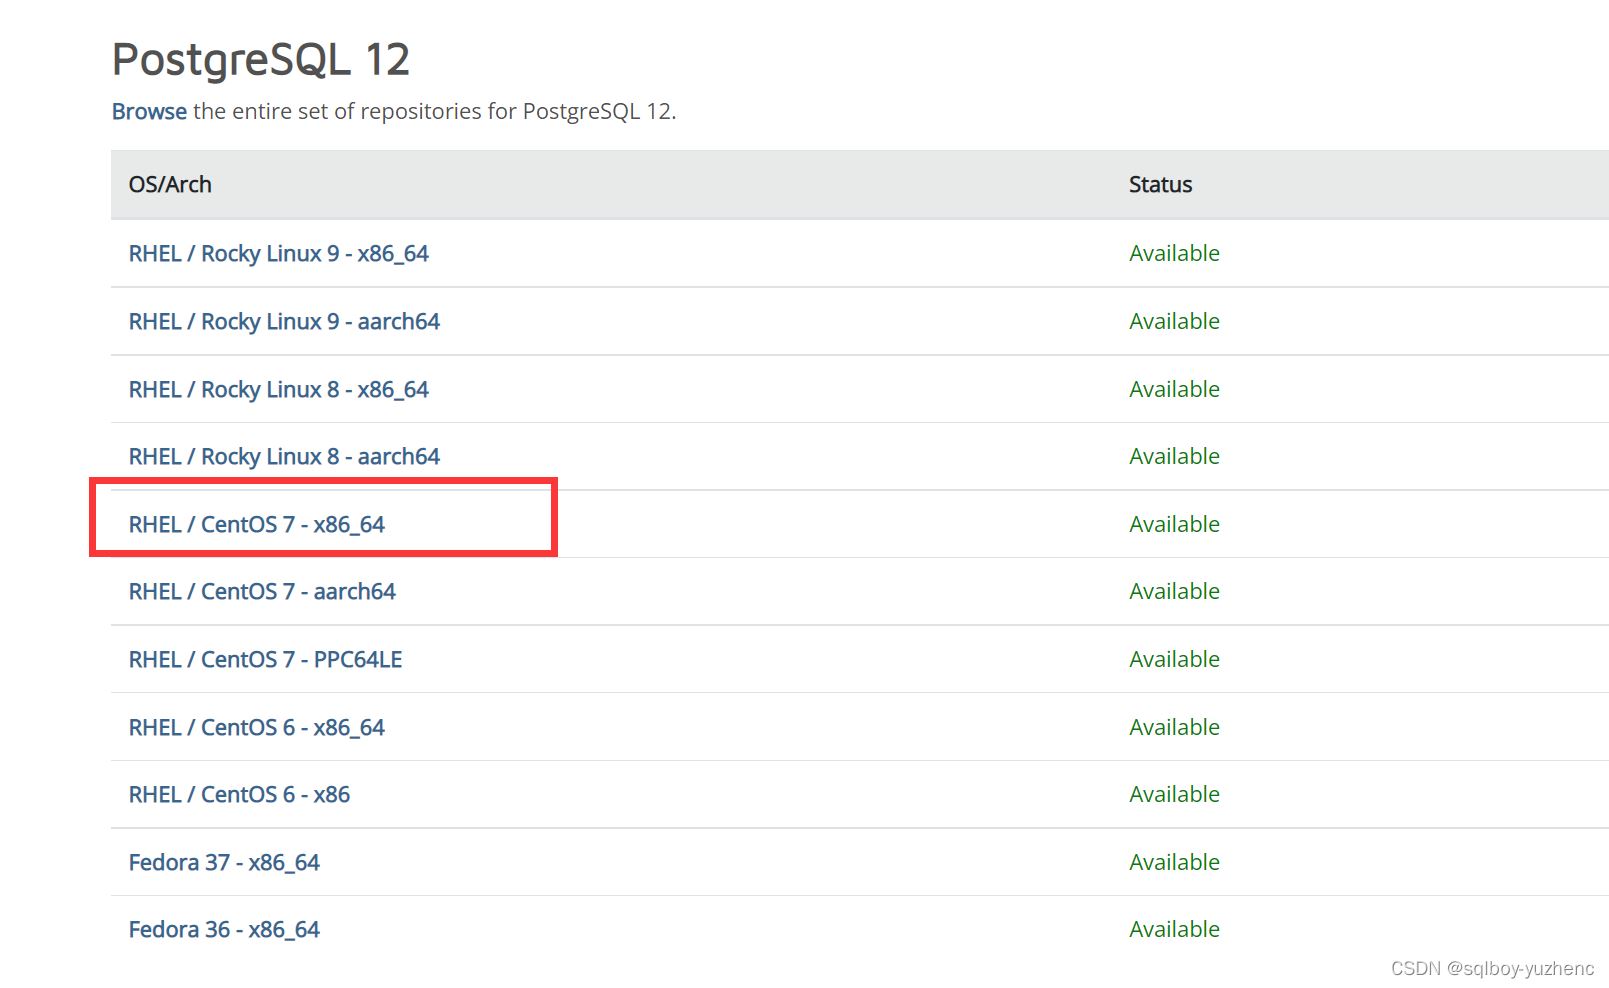Click Available status for CentOS 7 x86_64

[1174, 525]
